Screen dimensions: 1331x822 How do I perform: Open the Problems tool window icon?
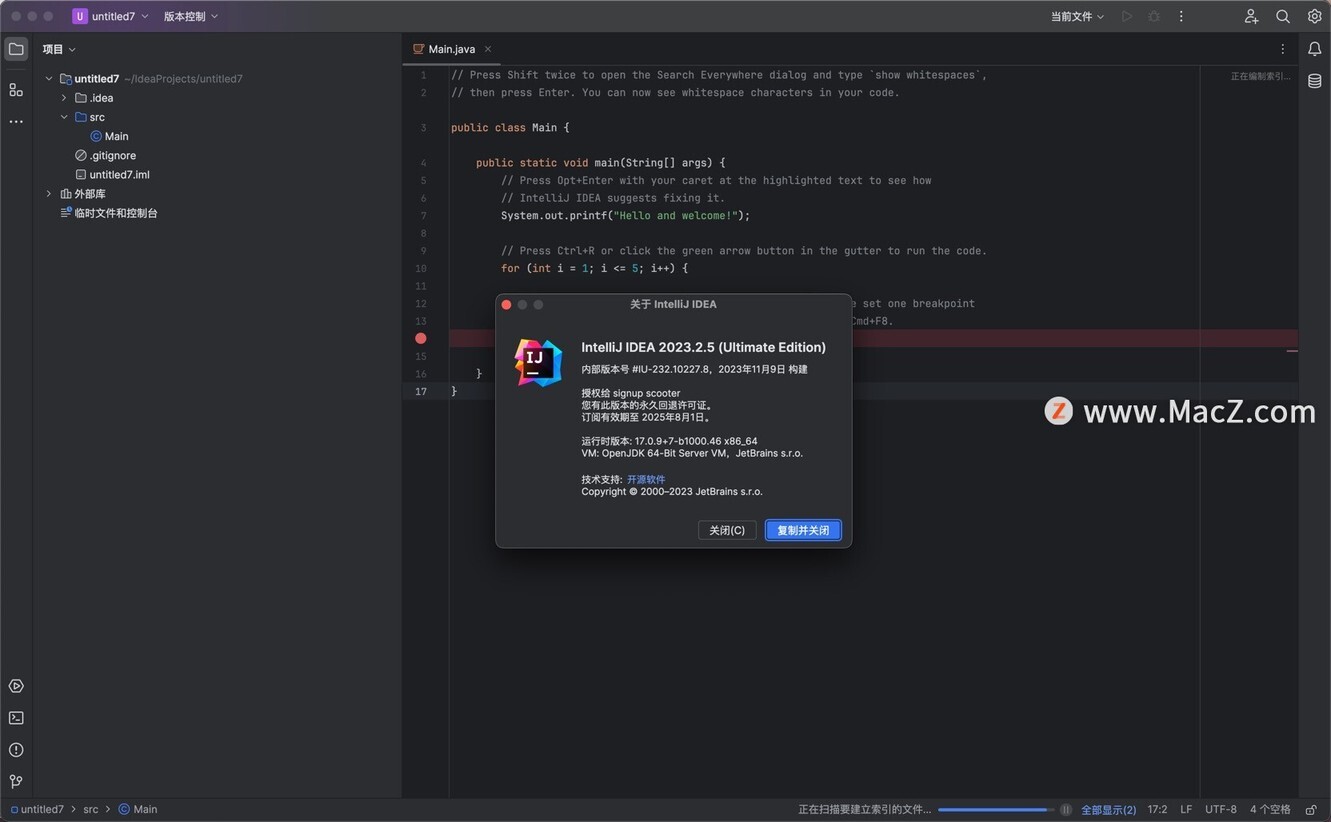[x=16, y=750]
